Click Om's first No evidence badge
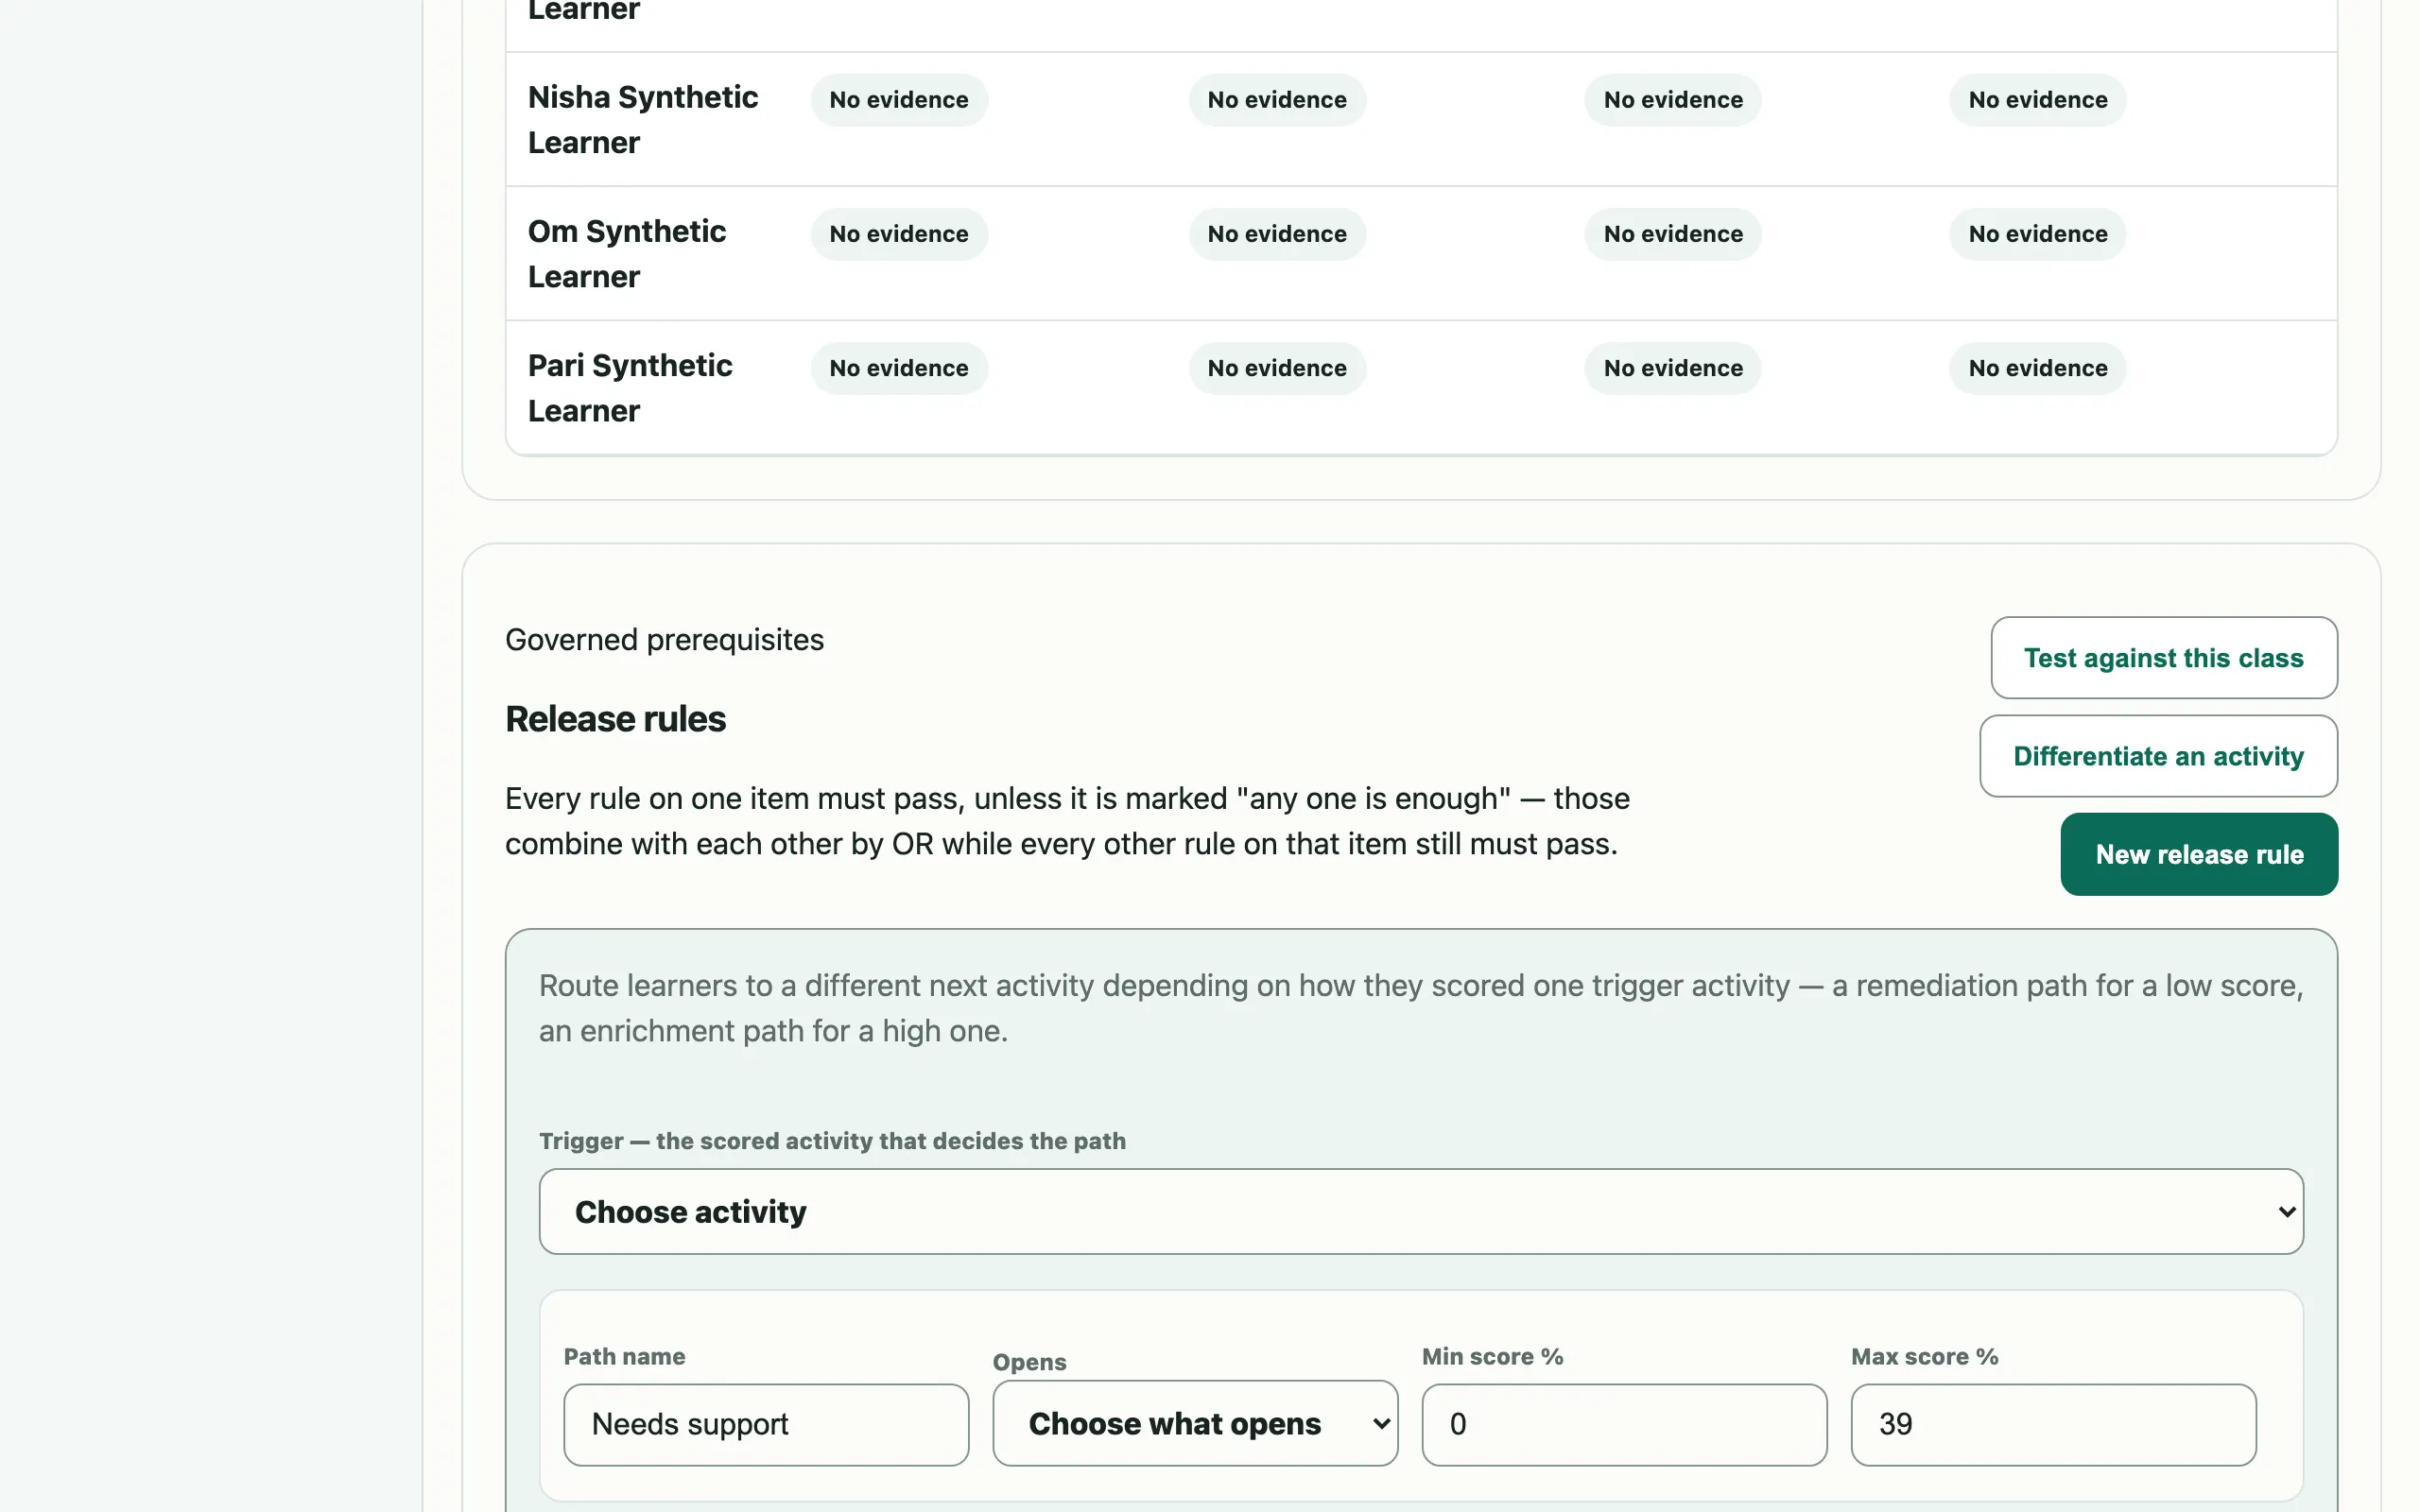2420x1512 pixels. 899,234
